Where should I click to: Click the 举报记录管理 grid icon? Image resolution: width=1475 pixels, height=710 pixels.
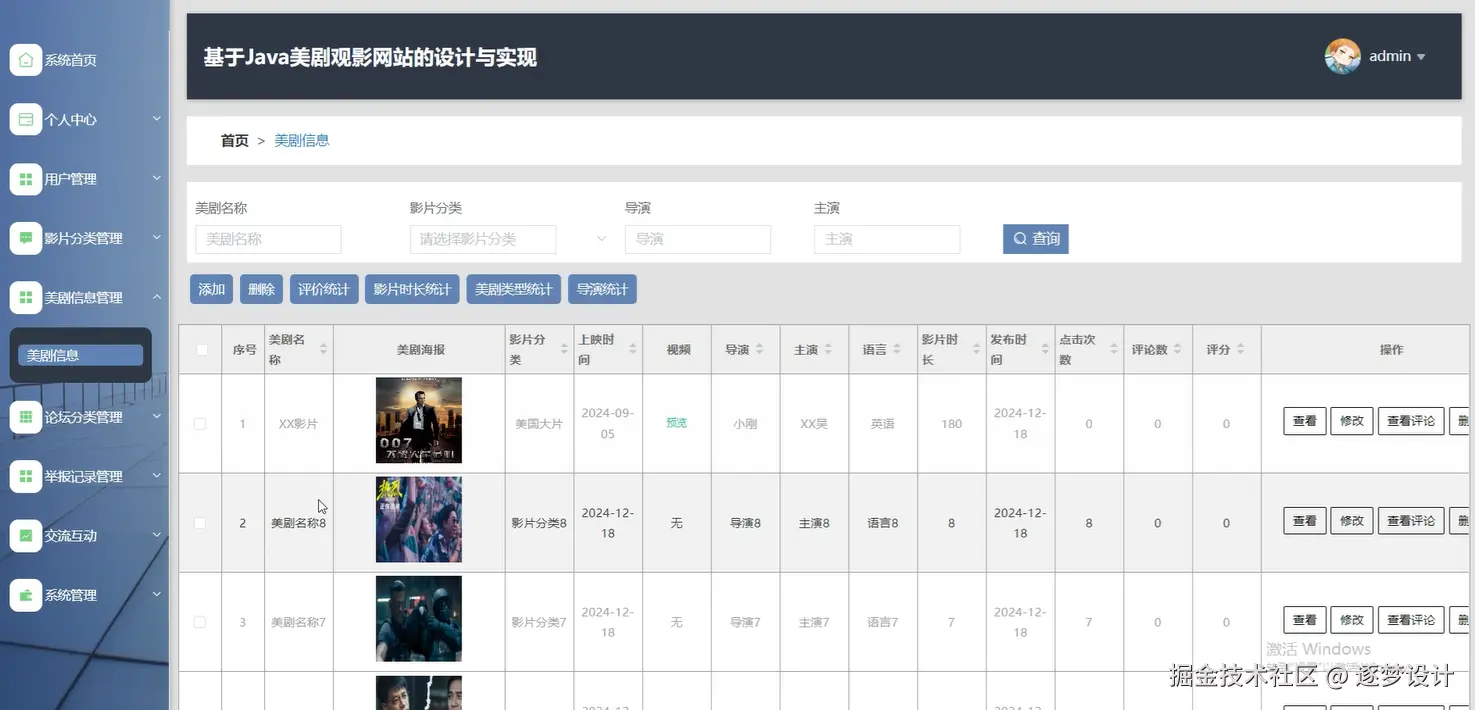26,476
